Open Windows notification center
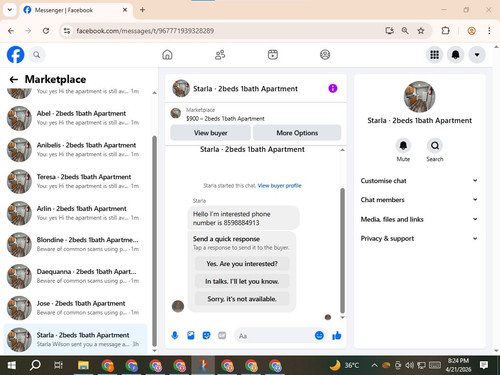This screenshot has height=375, width=500. [x=484, y=365]
